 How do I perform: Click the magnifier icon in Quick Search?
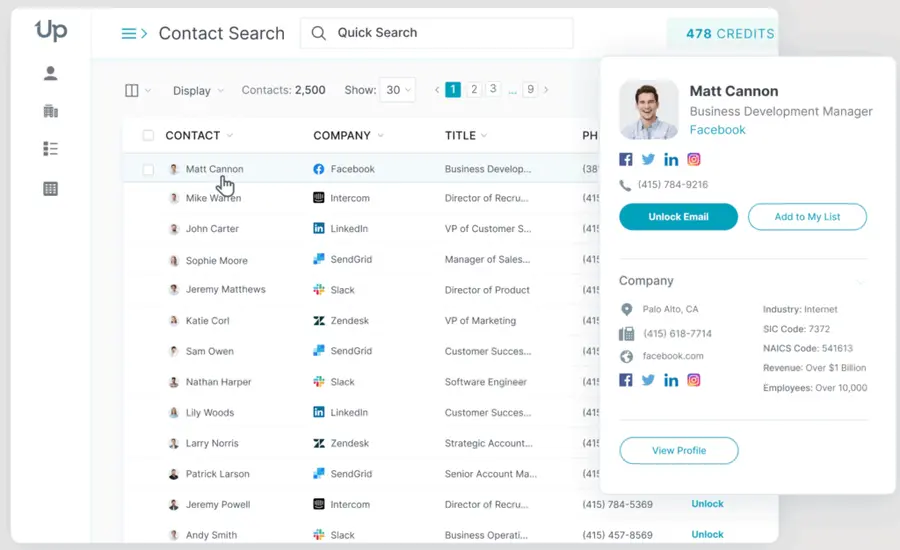tap(319, 33)
